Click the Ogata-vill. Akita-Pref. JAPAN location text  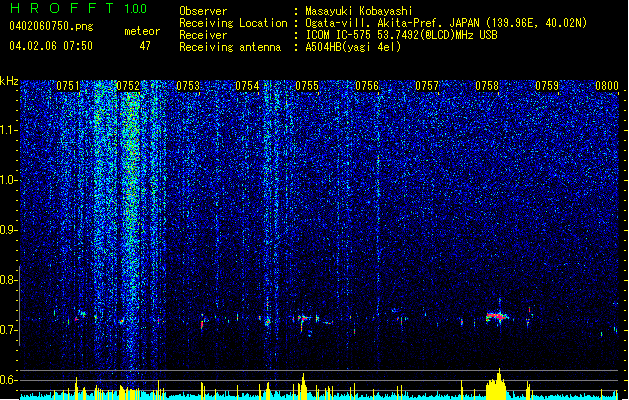point(446,23)
